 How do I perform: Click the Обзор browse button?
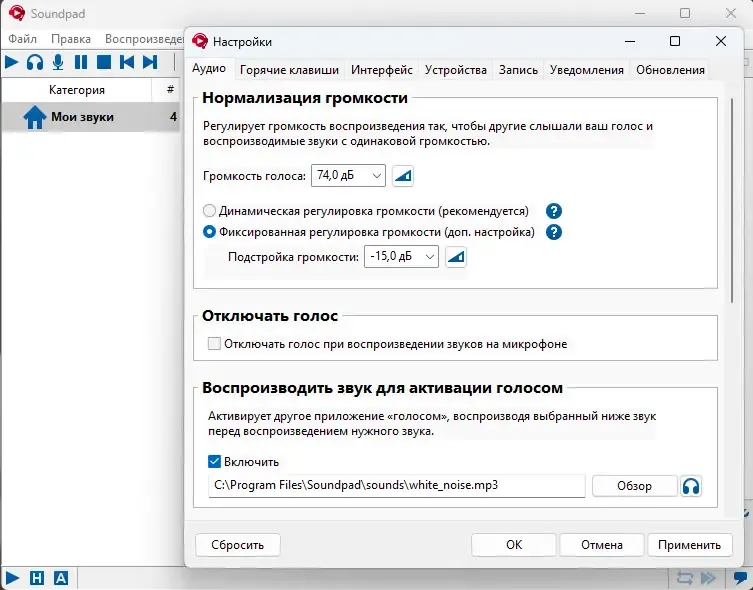634,486
